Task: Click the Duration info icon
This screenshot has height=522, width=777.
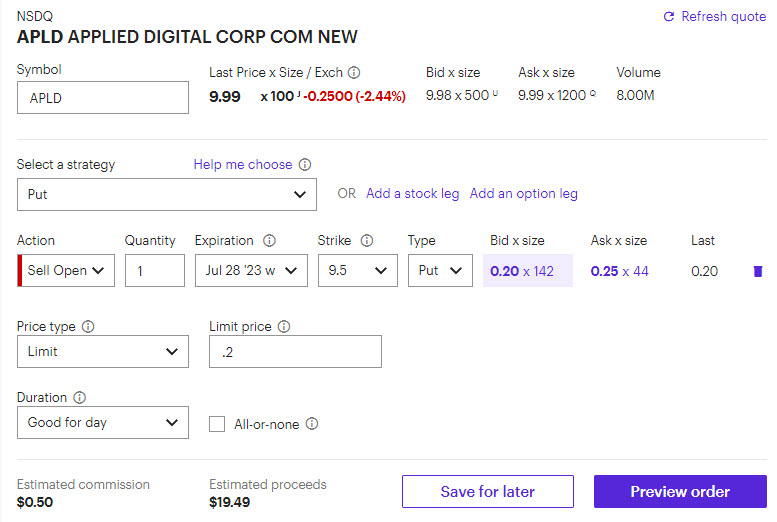Action: point(80,398)
